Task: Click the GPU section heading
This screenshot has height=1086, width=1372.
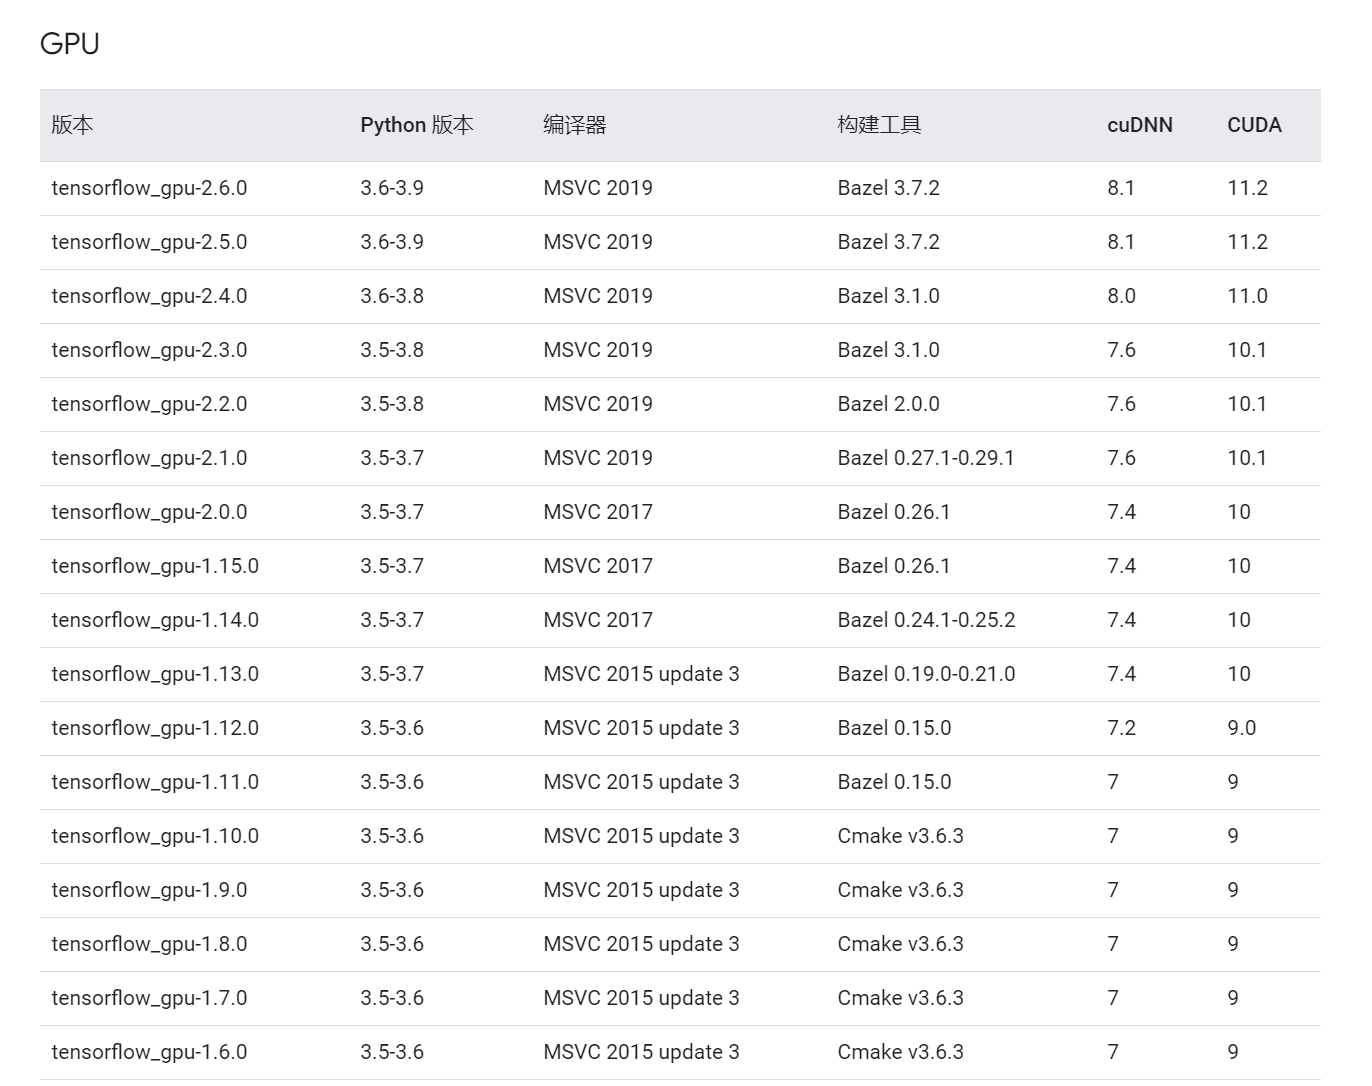Action: (x=69, y=44)
